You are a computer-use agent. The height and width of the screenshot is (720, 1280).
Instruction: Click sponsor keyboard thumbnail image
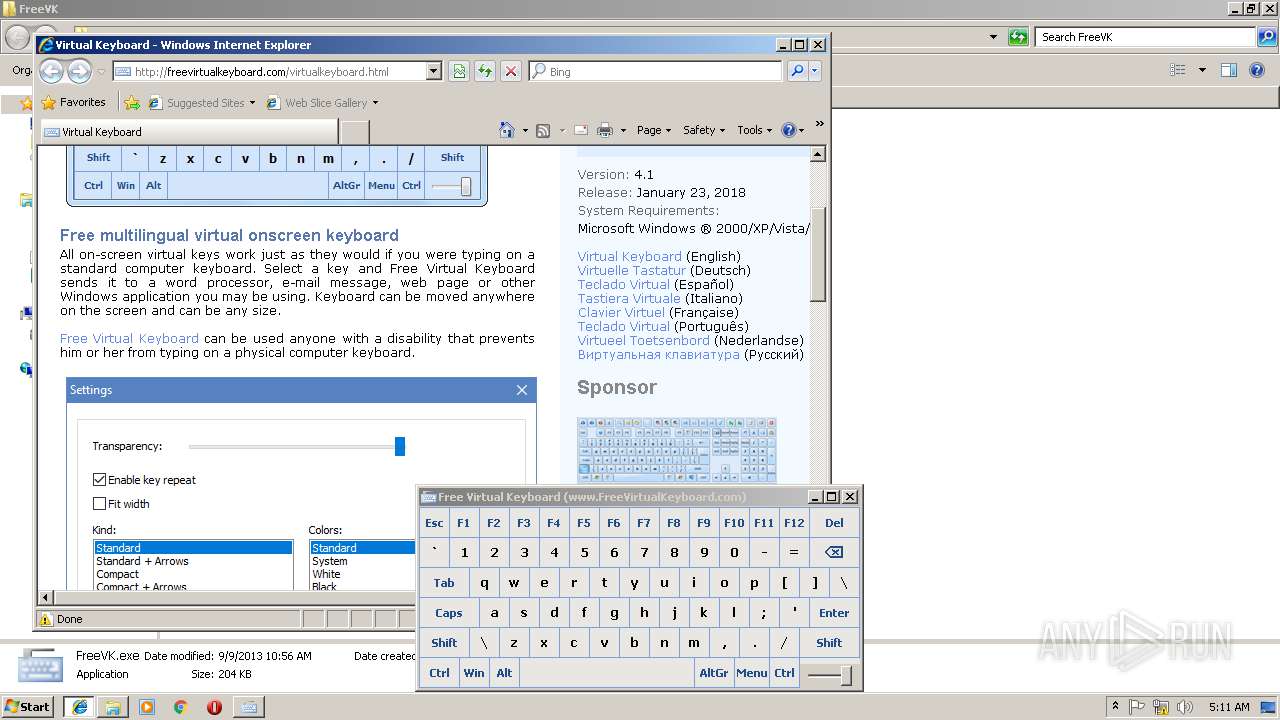pos(677,451)
